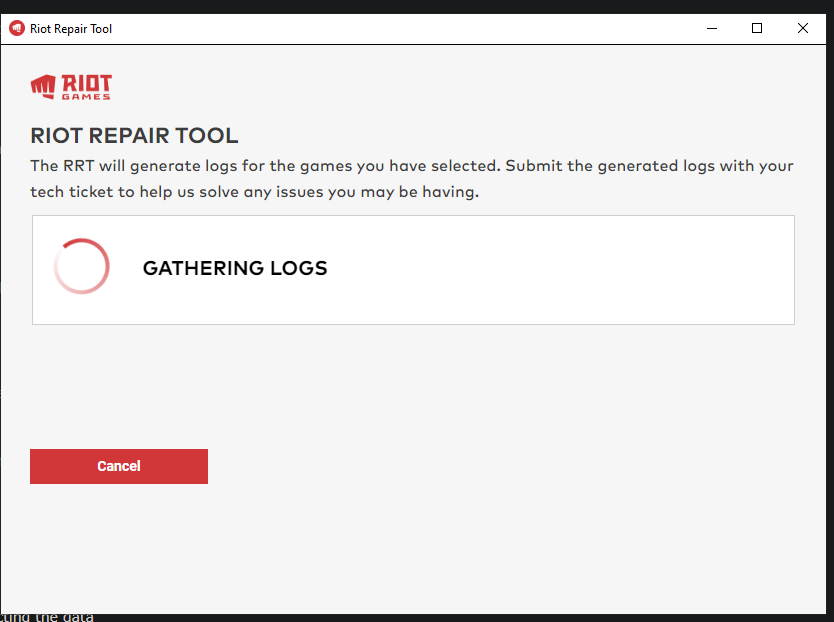Close the Riot Repair Tool window
834x622 pixels.
(x=803, y=28)
